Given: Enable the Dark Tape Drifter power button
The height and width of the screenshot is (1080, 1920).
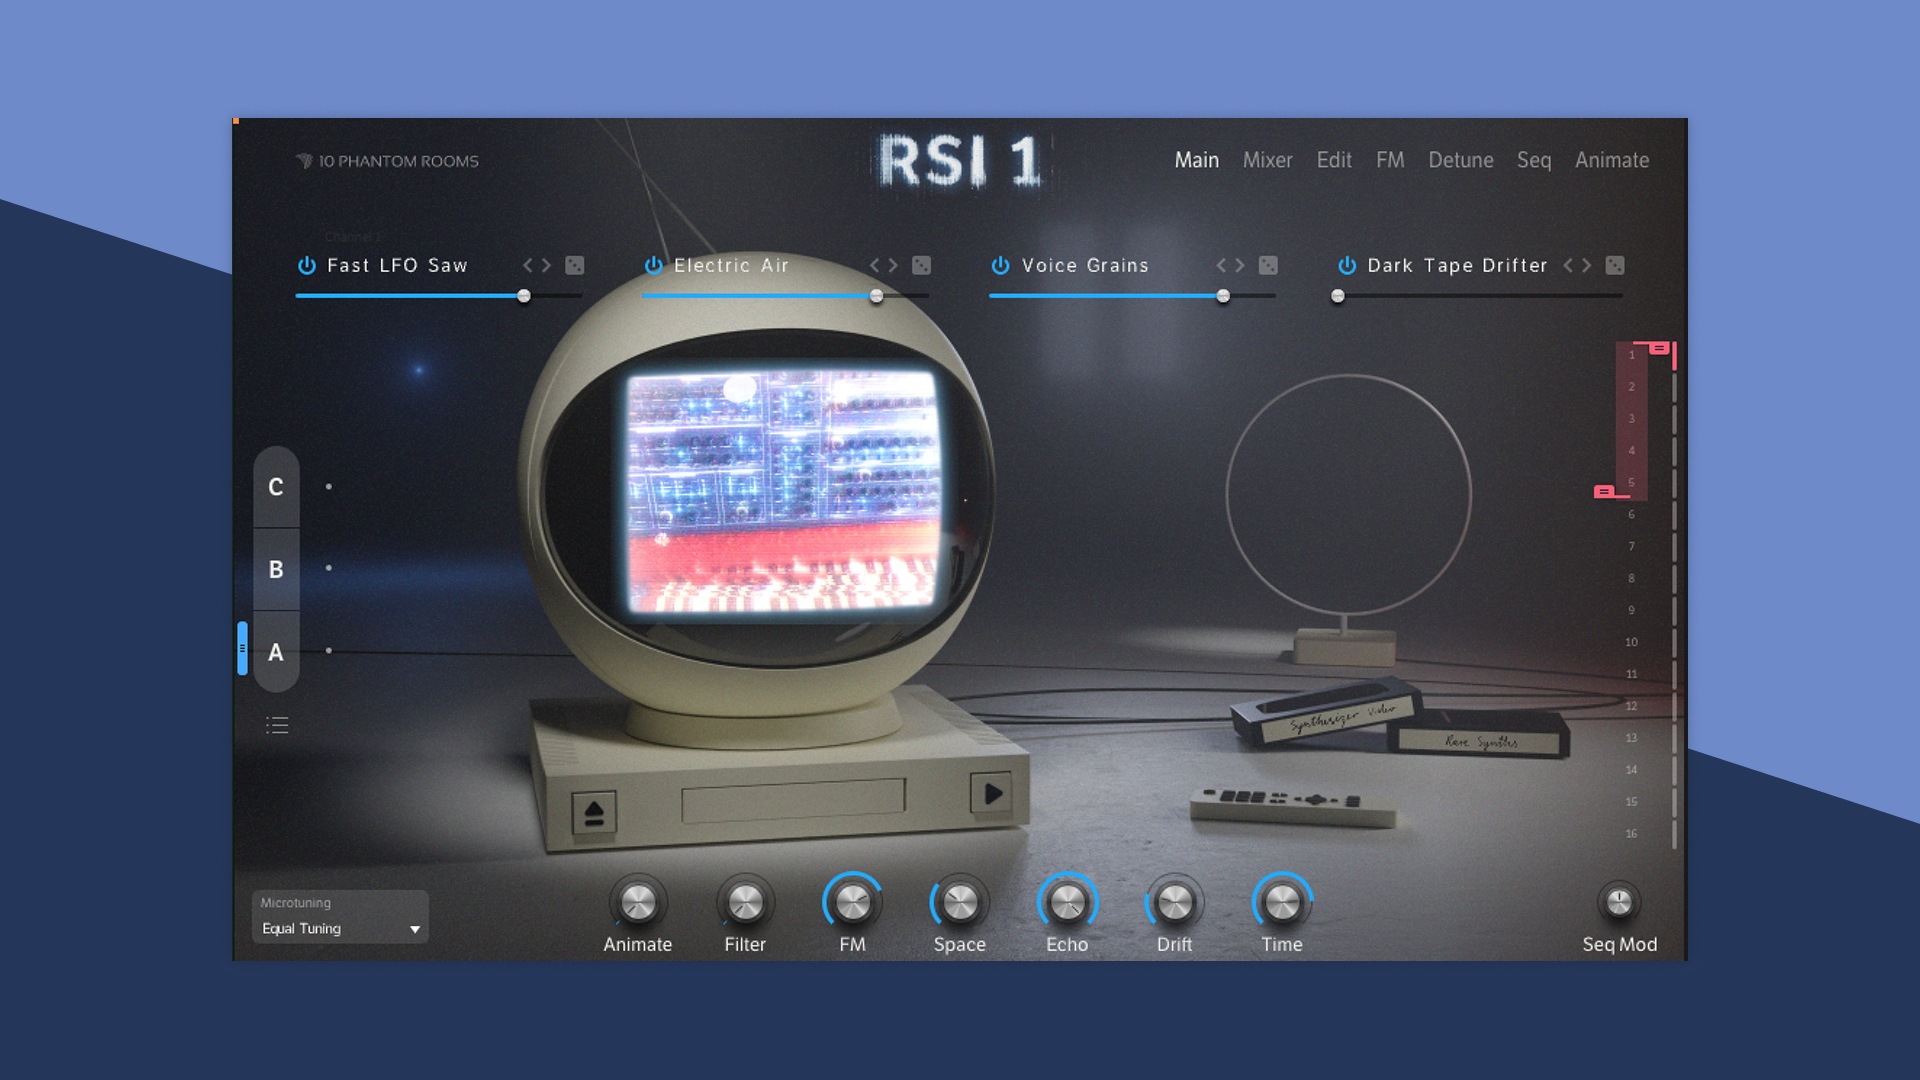Looking at the screenshot, I should (x=1347, y=265).
